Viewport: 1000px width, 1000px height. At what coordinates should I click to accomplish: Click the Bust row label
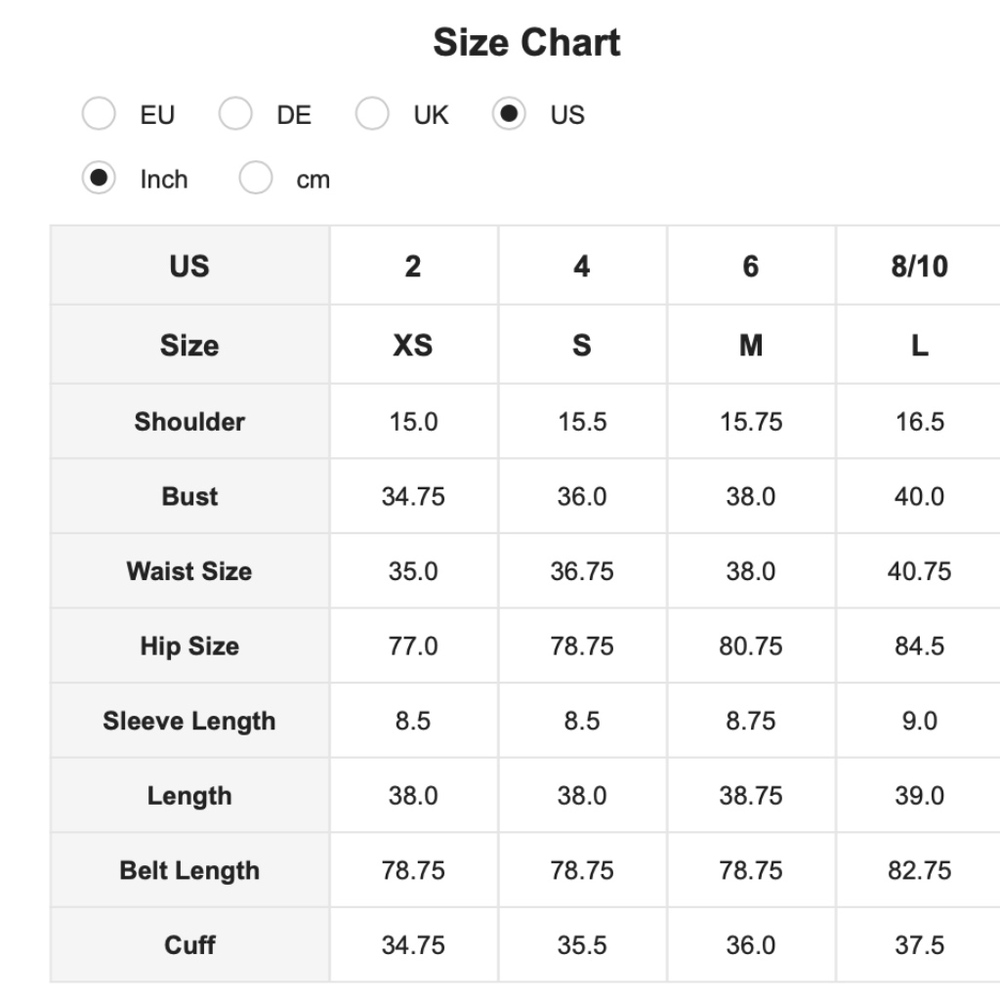[x=189, y=496]
